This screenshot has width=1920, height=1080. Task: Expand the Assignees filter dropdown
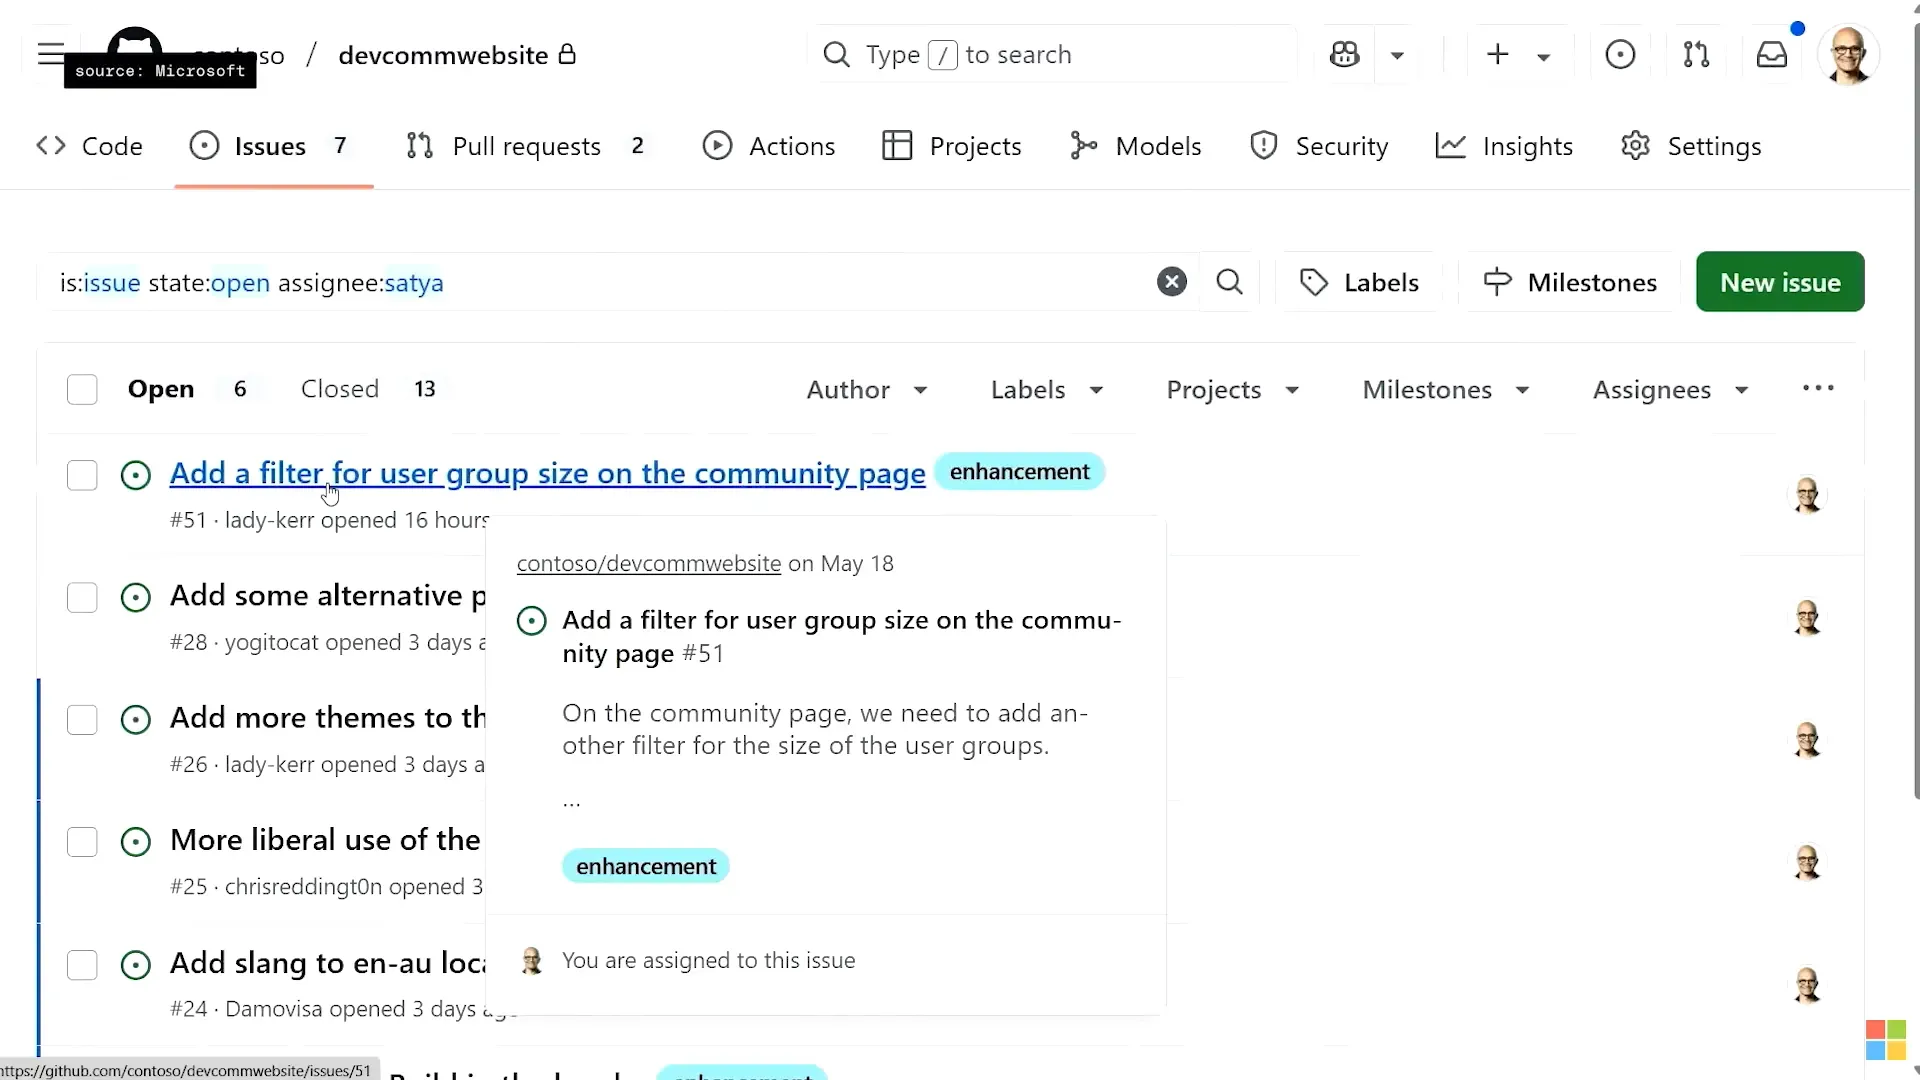(1671, 390)
